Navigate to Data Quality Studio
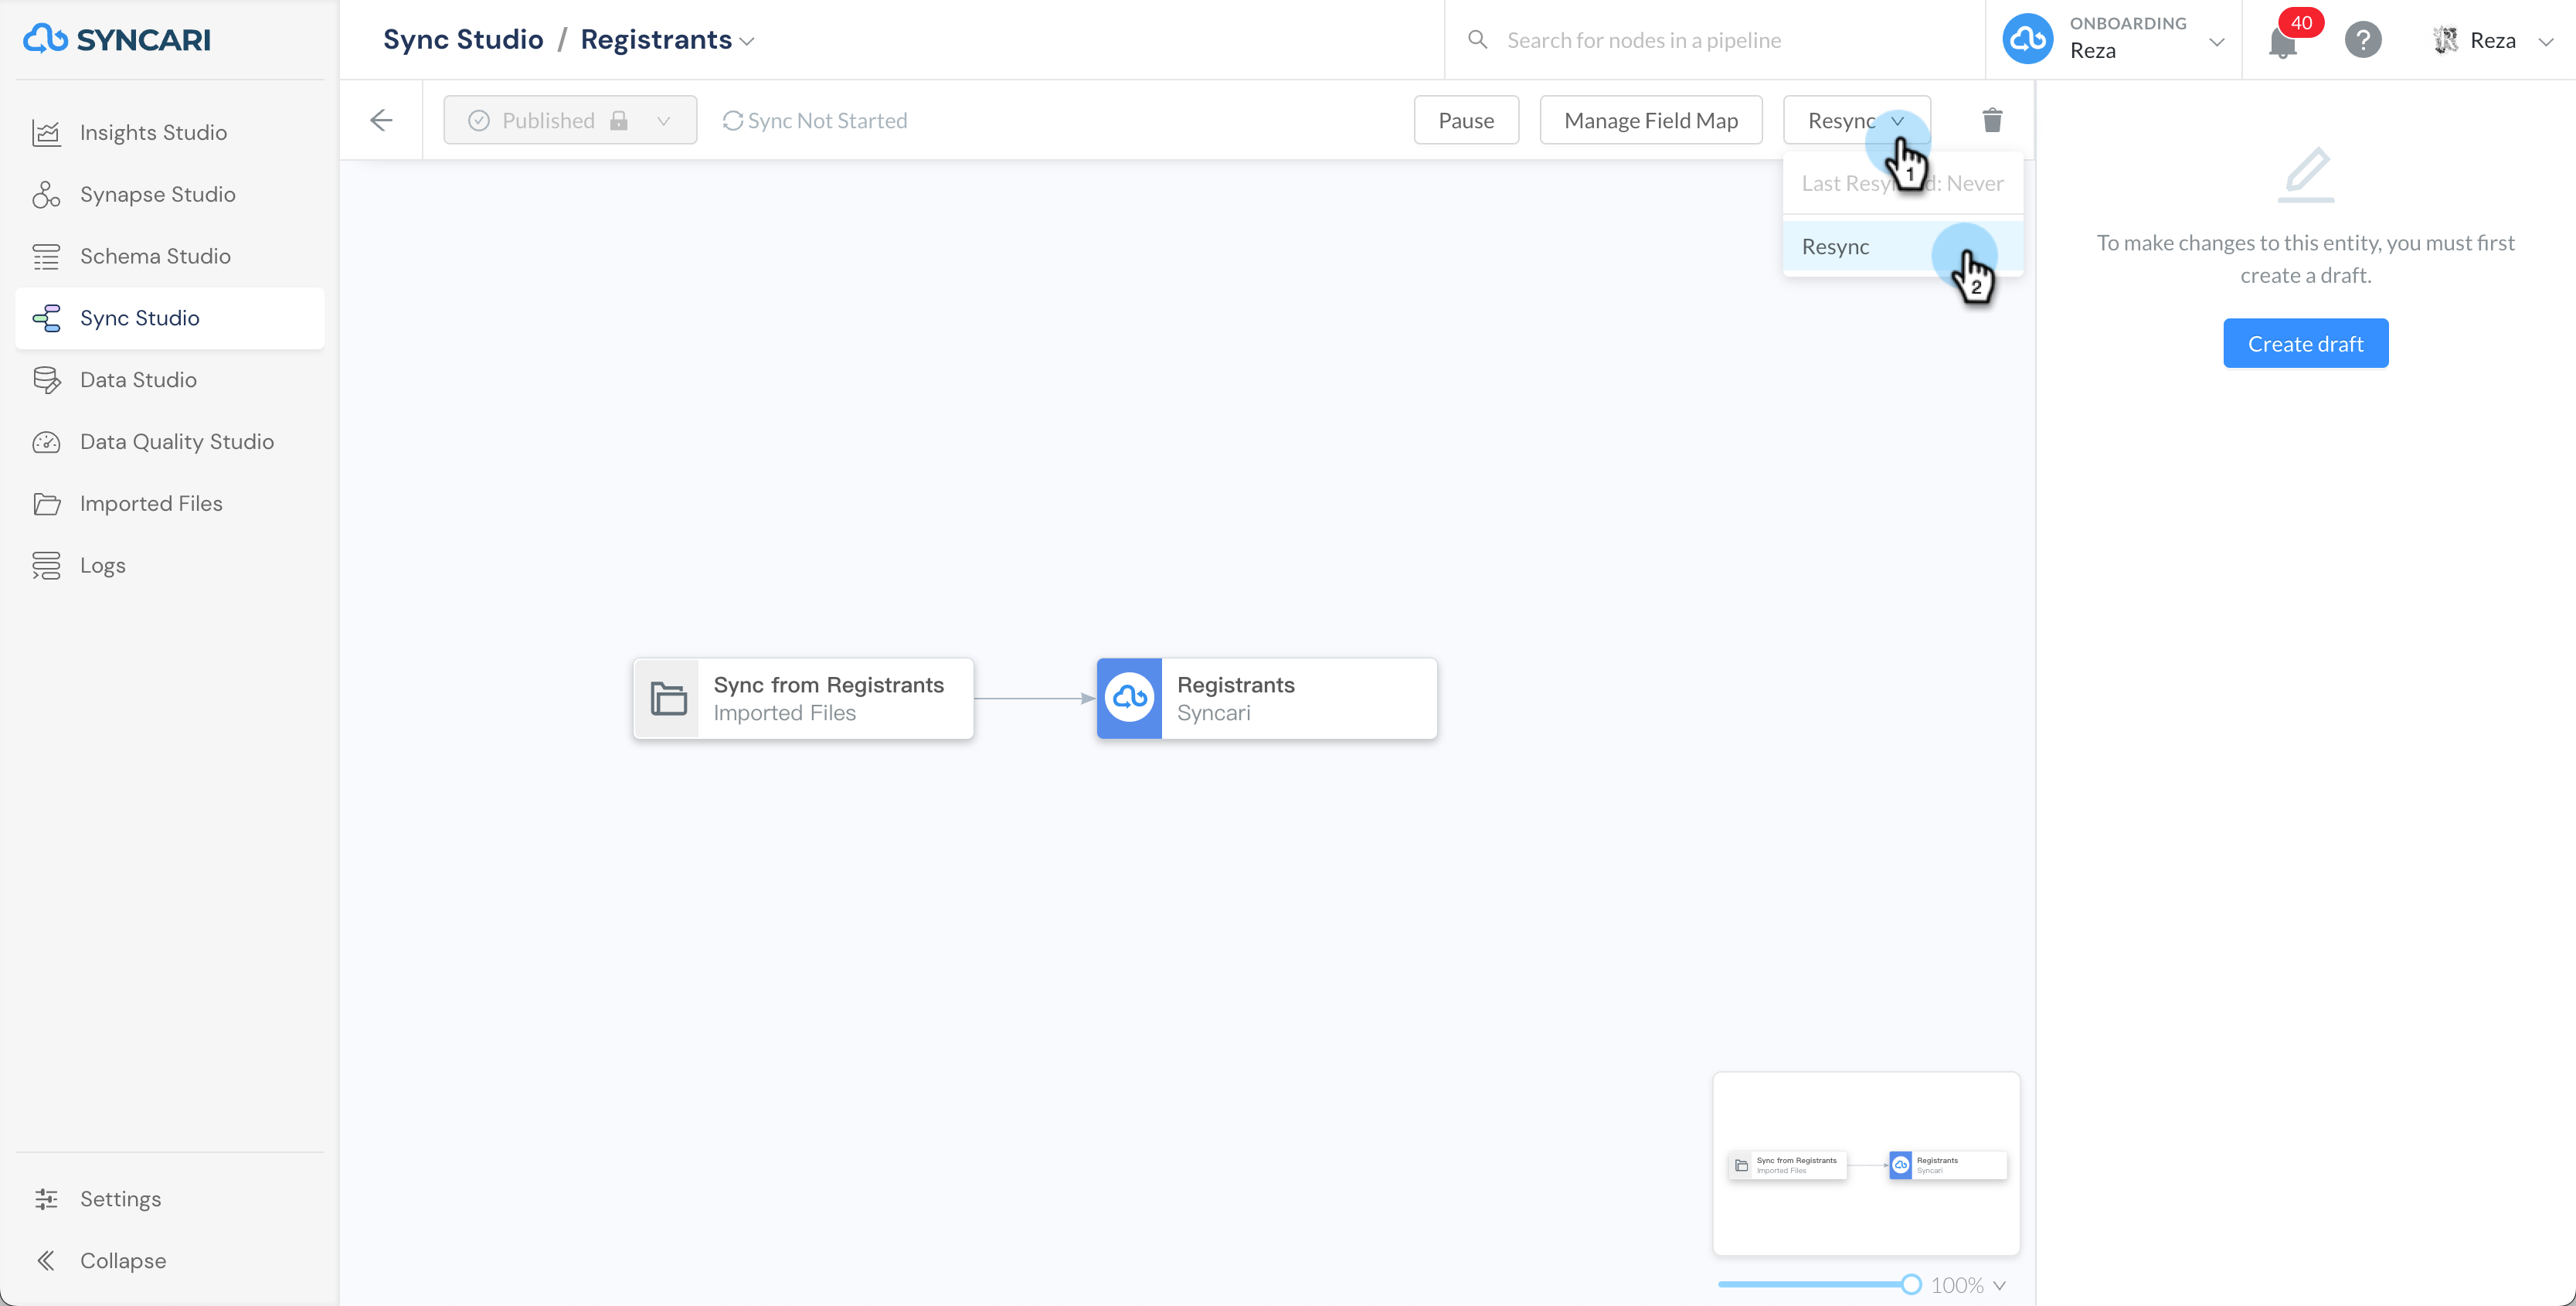Screen dimensions: 2576x1306 170,442
